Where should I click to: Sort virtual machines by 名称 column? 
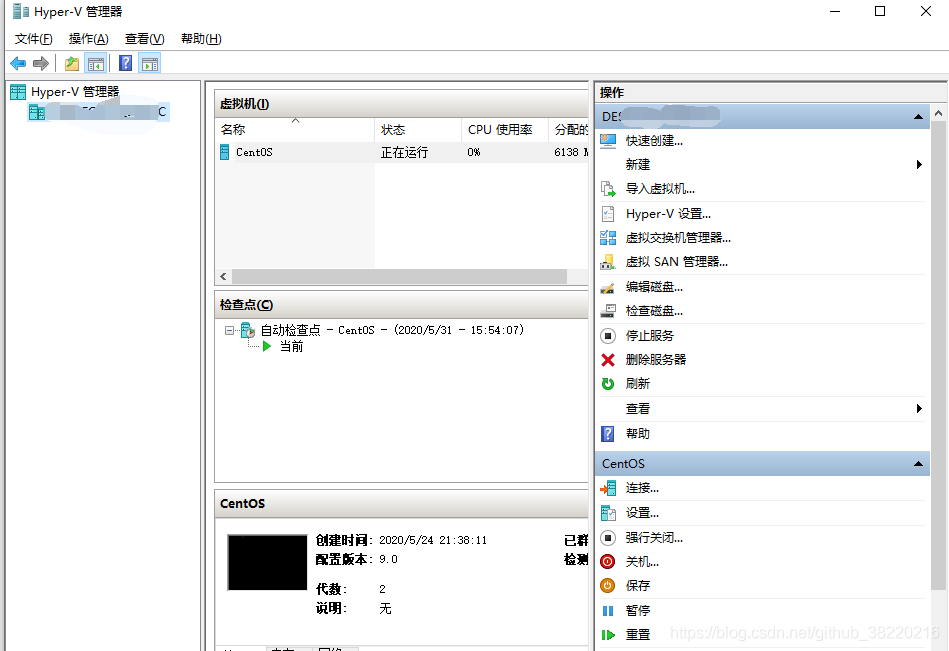pos(295,129)
